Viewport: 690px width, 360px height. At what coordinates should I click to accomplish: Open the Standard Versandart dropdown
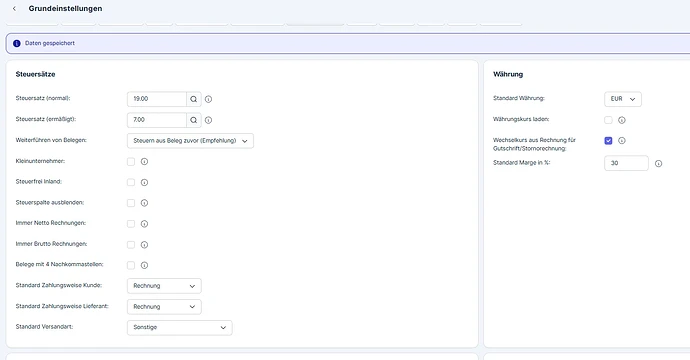180,327
